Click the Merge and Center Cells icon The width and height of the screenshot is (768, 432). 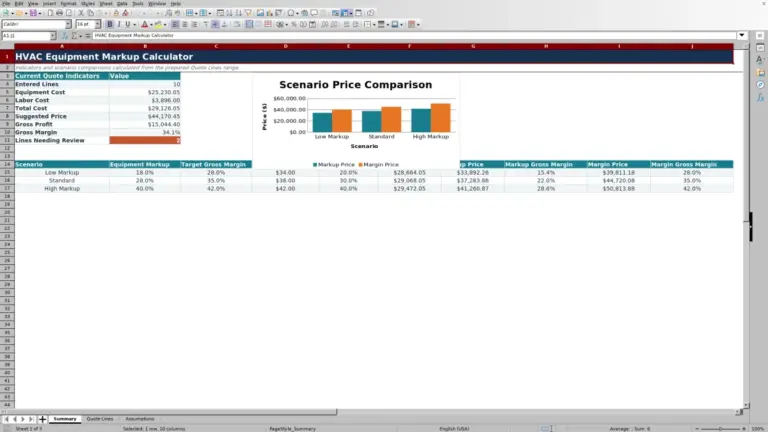[249, 24]
